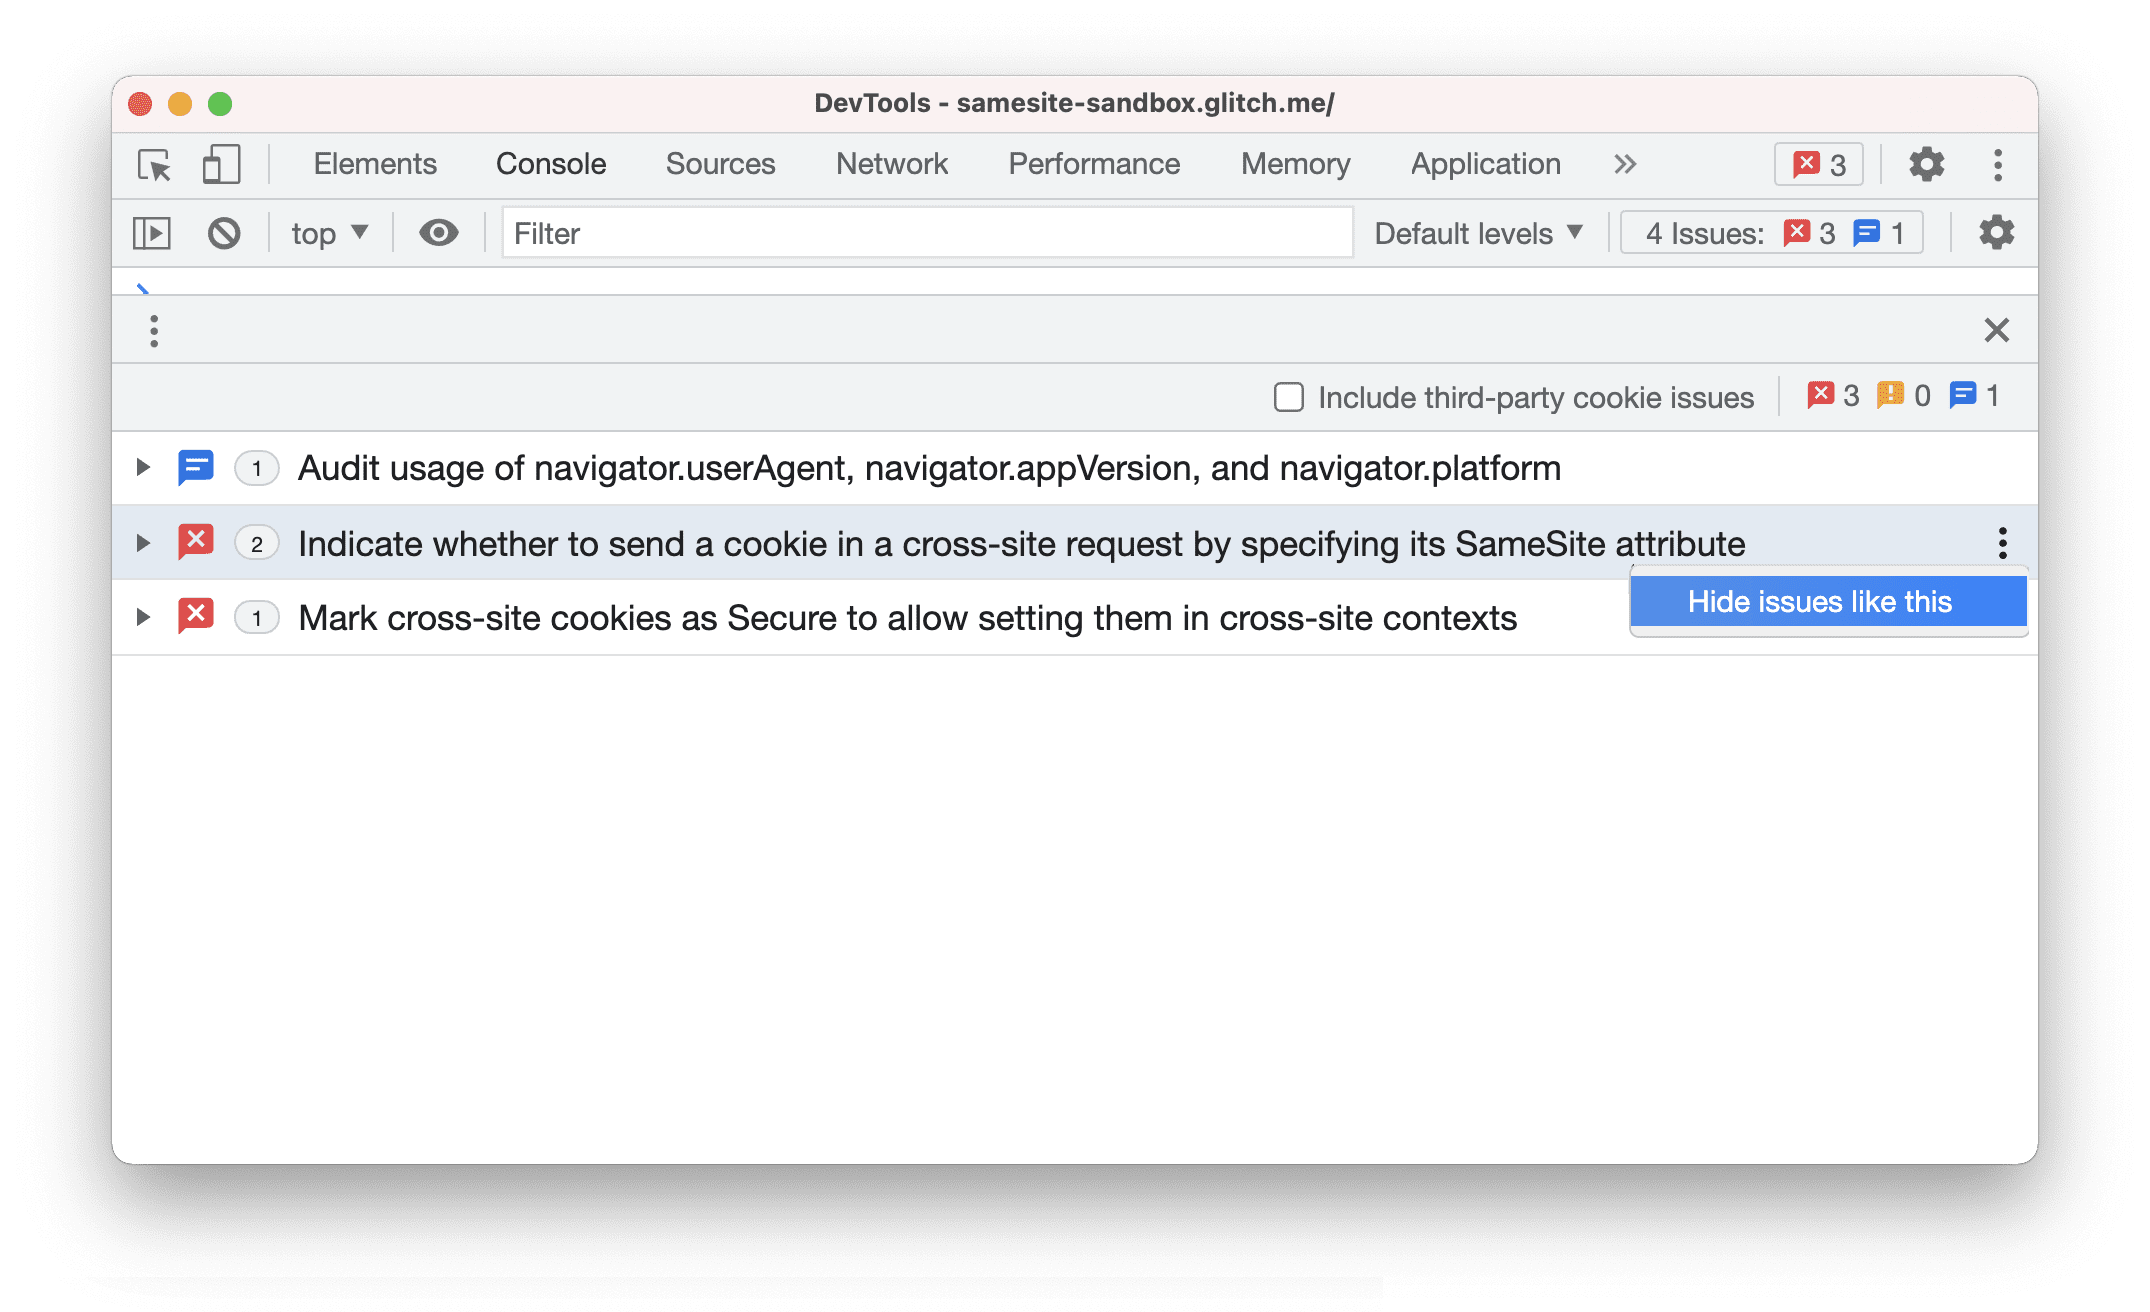
Task: Click the Network tab
Action: (889, 164)
